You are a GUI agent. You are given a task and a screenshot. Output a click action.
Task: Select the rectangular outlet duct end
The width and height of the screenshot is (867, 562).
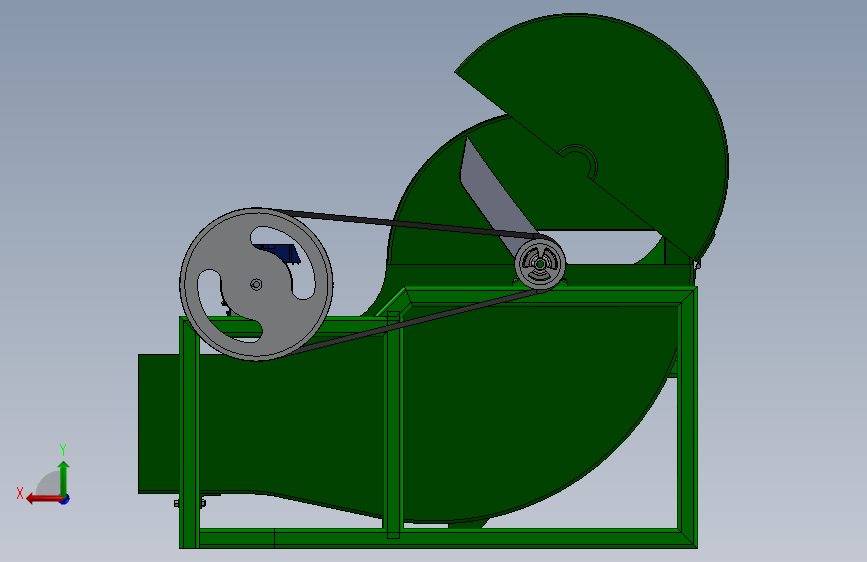tap(159, 424)
